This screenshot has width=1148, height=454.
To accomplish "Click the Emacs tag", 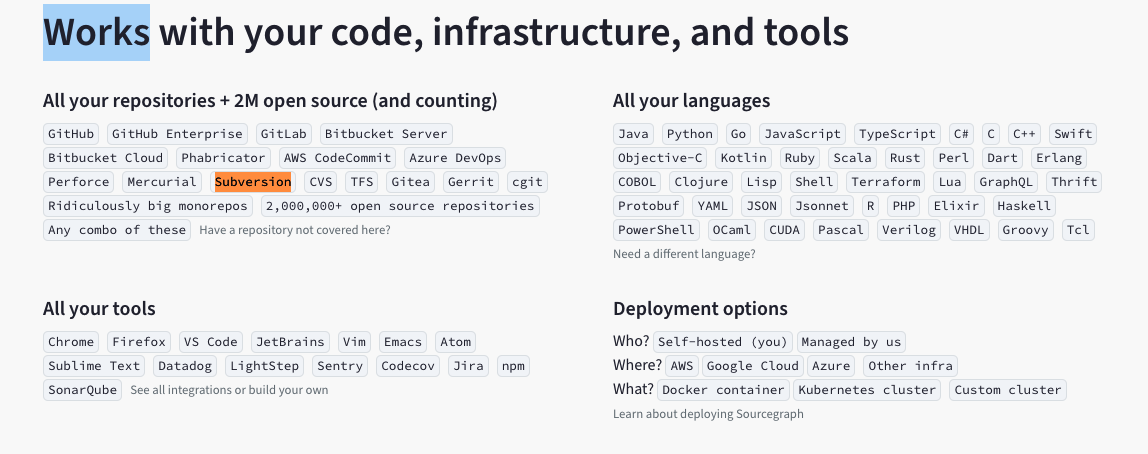I will click(403, 342).
